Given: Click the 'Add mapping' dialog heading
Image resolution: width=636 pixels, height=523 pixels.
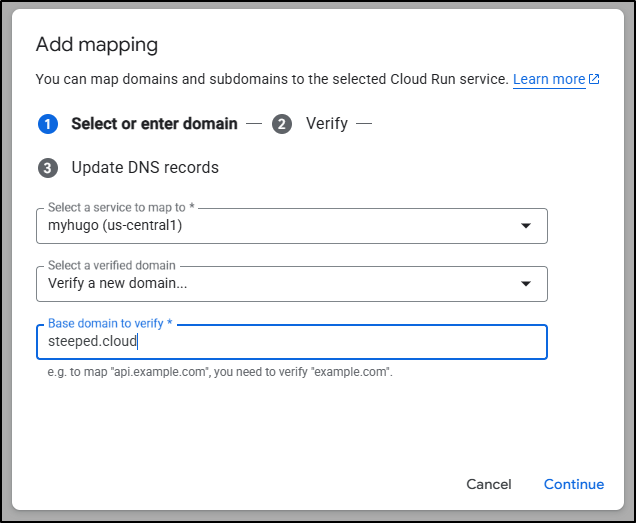Looking at the screenshot, I should [97, 45].
